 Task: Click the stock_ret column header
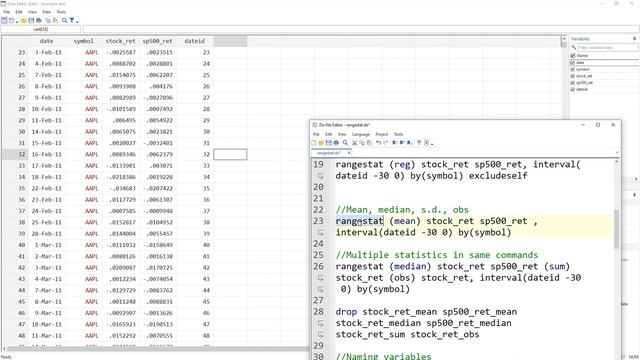[120, 41]
